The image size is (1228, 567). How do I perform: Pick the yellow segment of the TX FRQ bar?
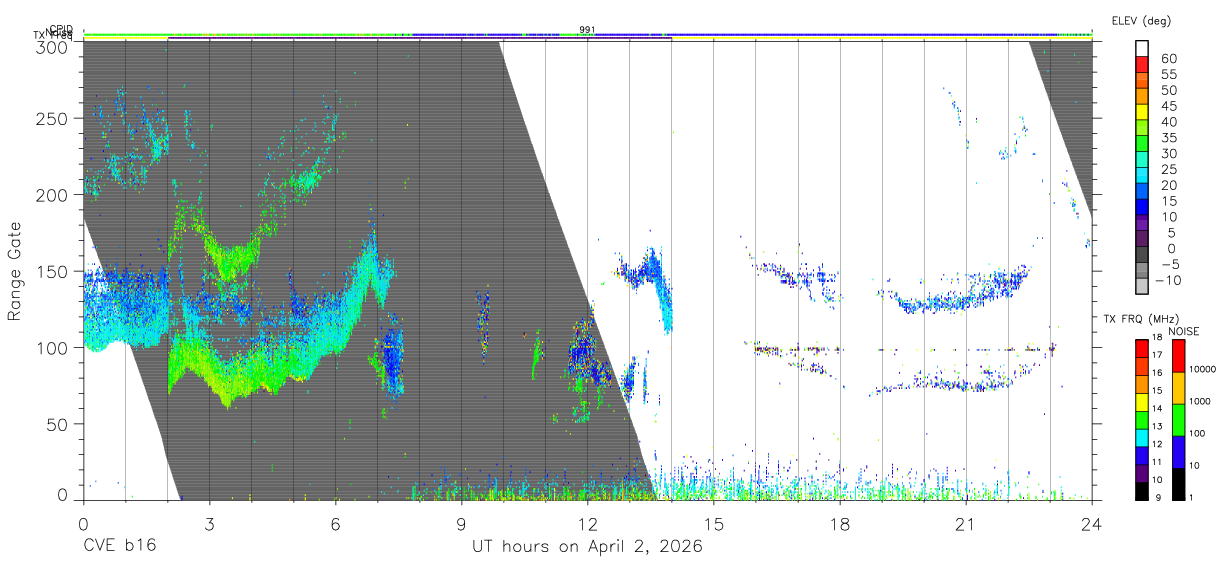pos(1141,401)
